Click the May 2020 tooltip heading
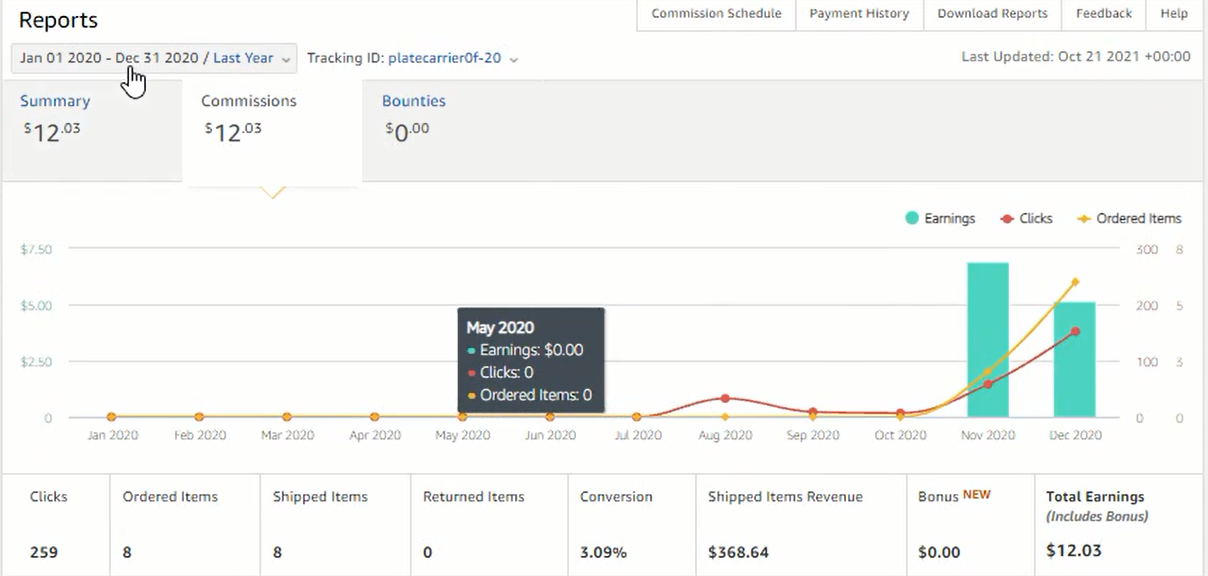Image resolution: width=1208 pixels, height=576 pixels. pyautogui.click(x=500, y=328)
